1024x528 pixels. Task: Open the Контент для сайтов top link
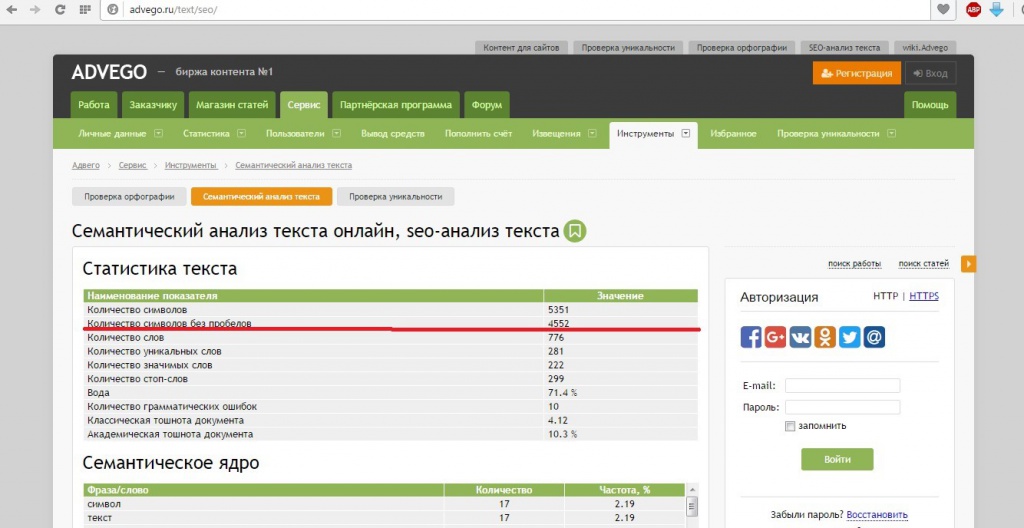(521, 48)
